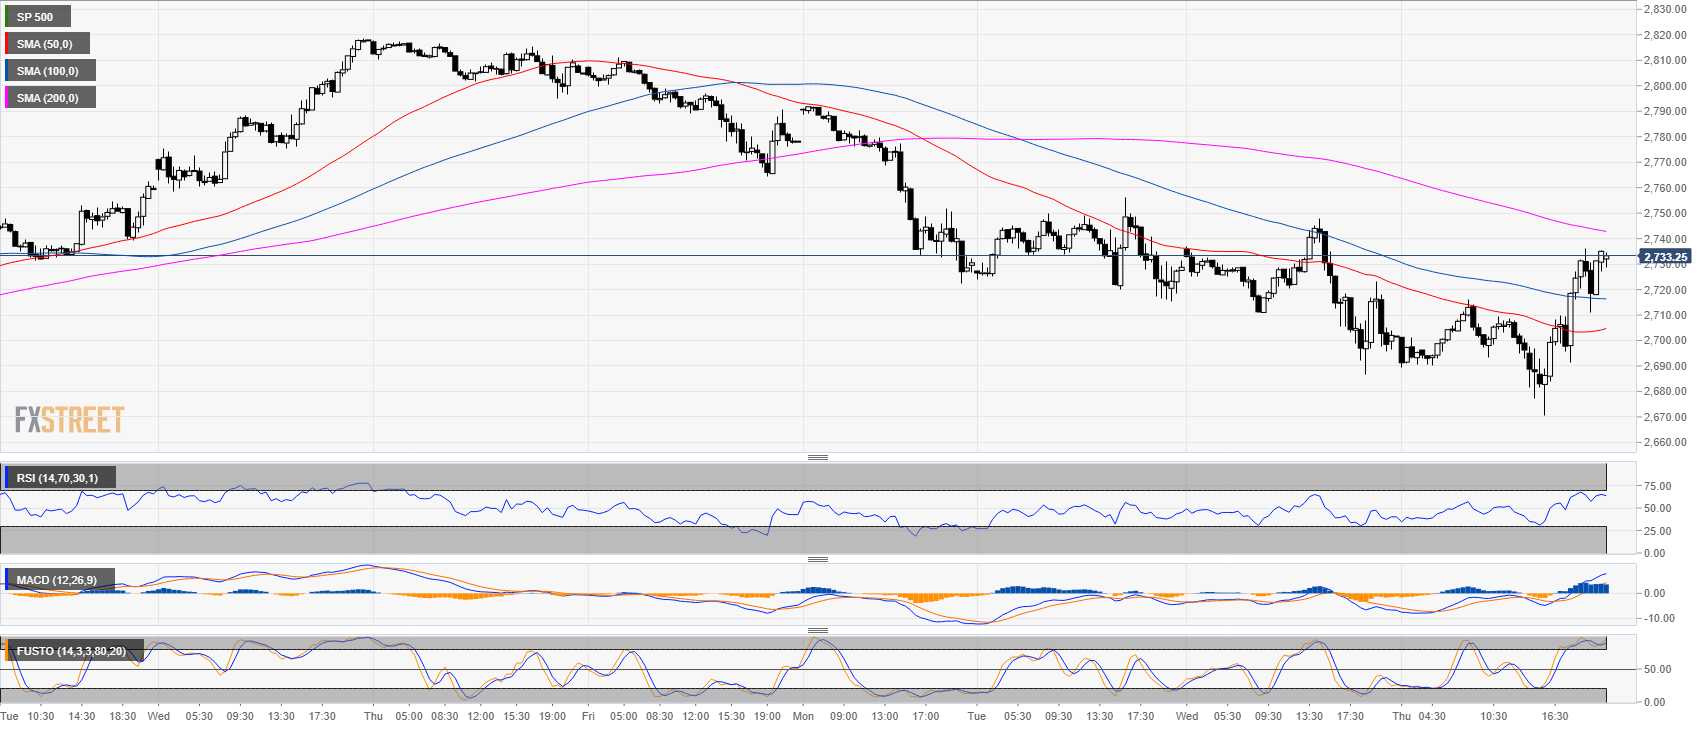Click green color strip on SP 500 label
The width and height of the screenshot is (1707, 729).
[x=7, y=17]
